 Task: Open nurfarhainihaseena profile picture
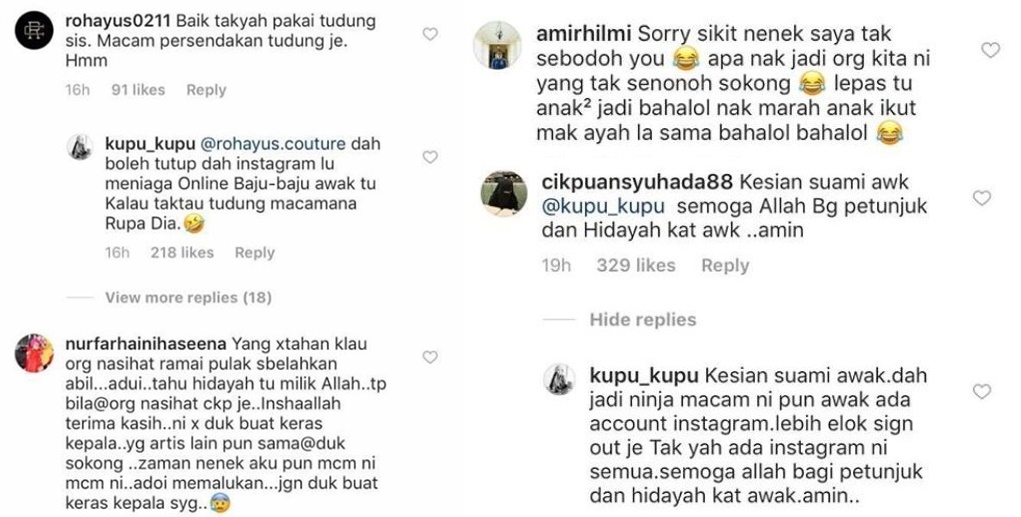click(x=34, y=353)
